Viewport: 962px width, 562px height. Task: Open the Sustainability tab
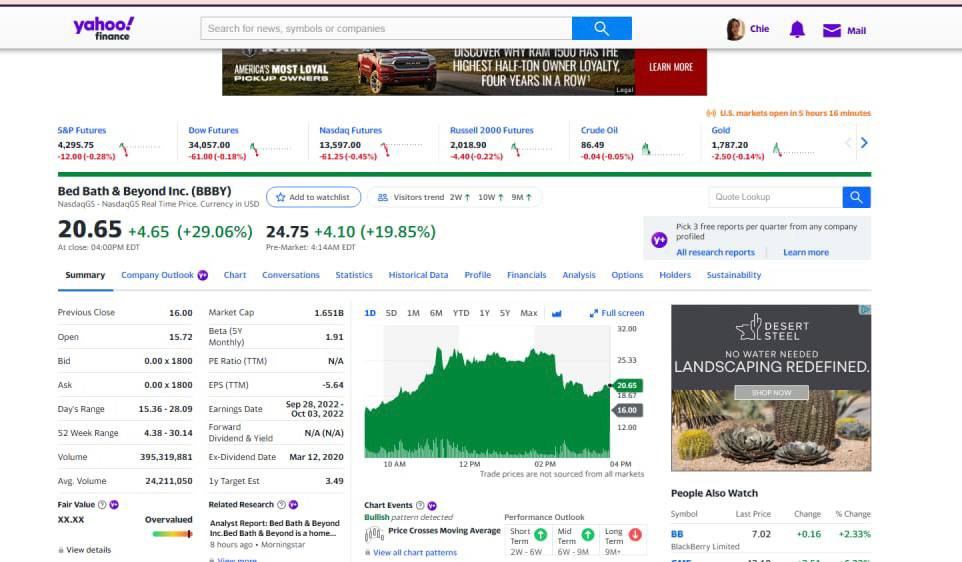coord(734,275)
